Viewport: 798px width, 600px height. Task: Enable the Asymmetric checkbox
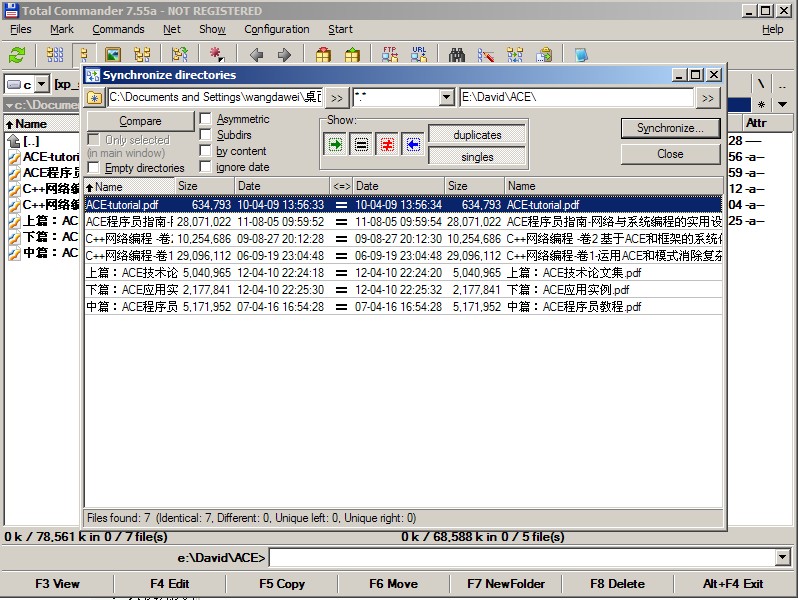[205, 119]
